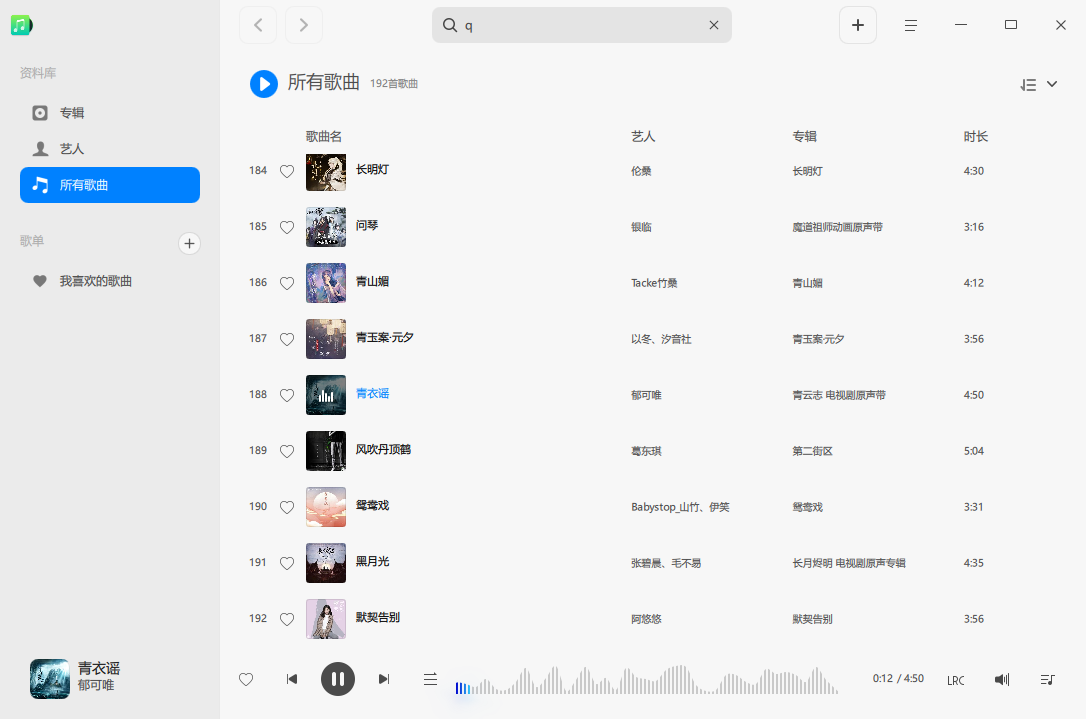Viewport: 1086px width, 719px height.
Task: Open the main hamburger menu
Action: coord(911,25)
